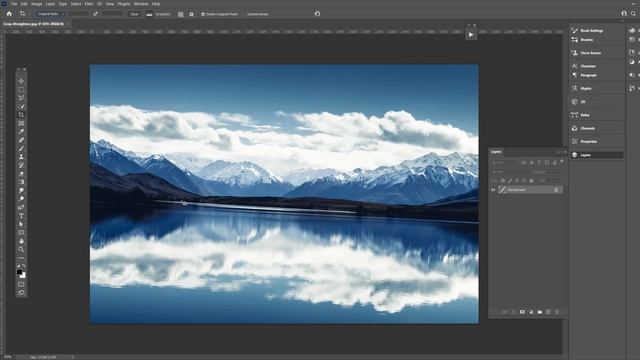The width and height of the screenshot is (640, 360).
Task: Select the Brush tool
Action: tap(21, 149)
